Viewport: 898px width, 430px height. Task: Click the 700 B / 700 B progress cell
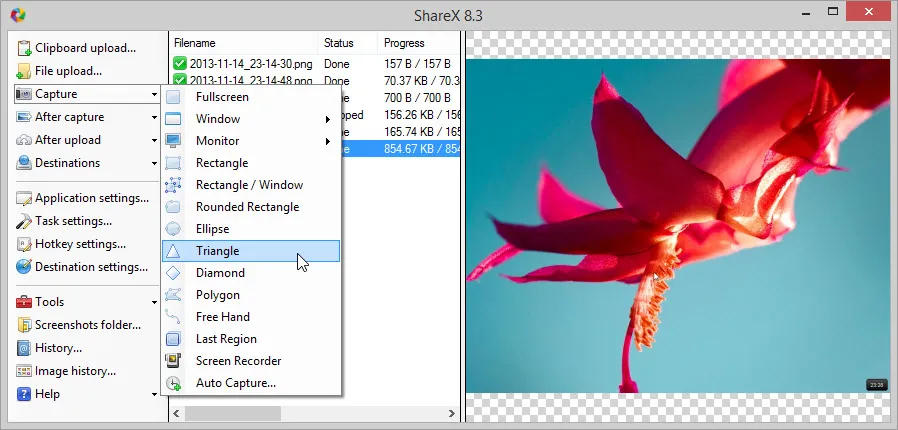417,98
